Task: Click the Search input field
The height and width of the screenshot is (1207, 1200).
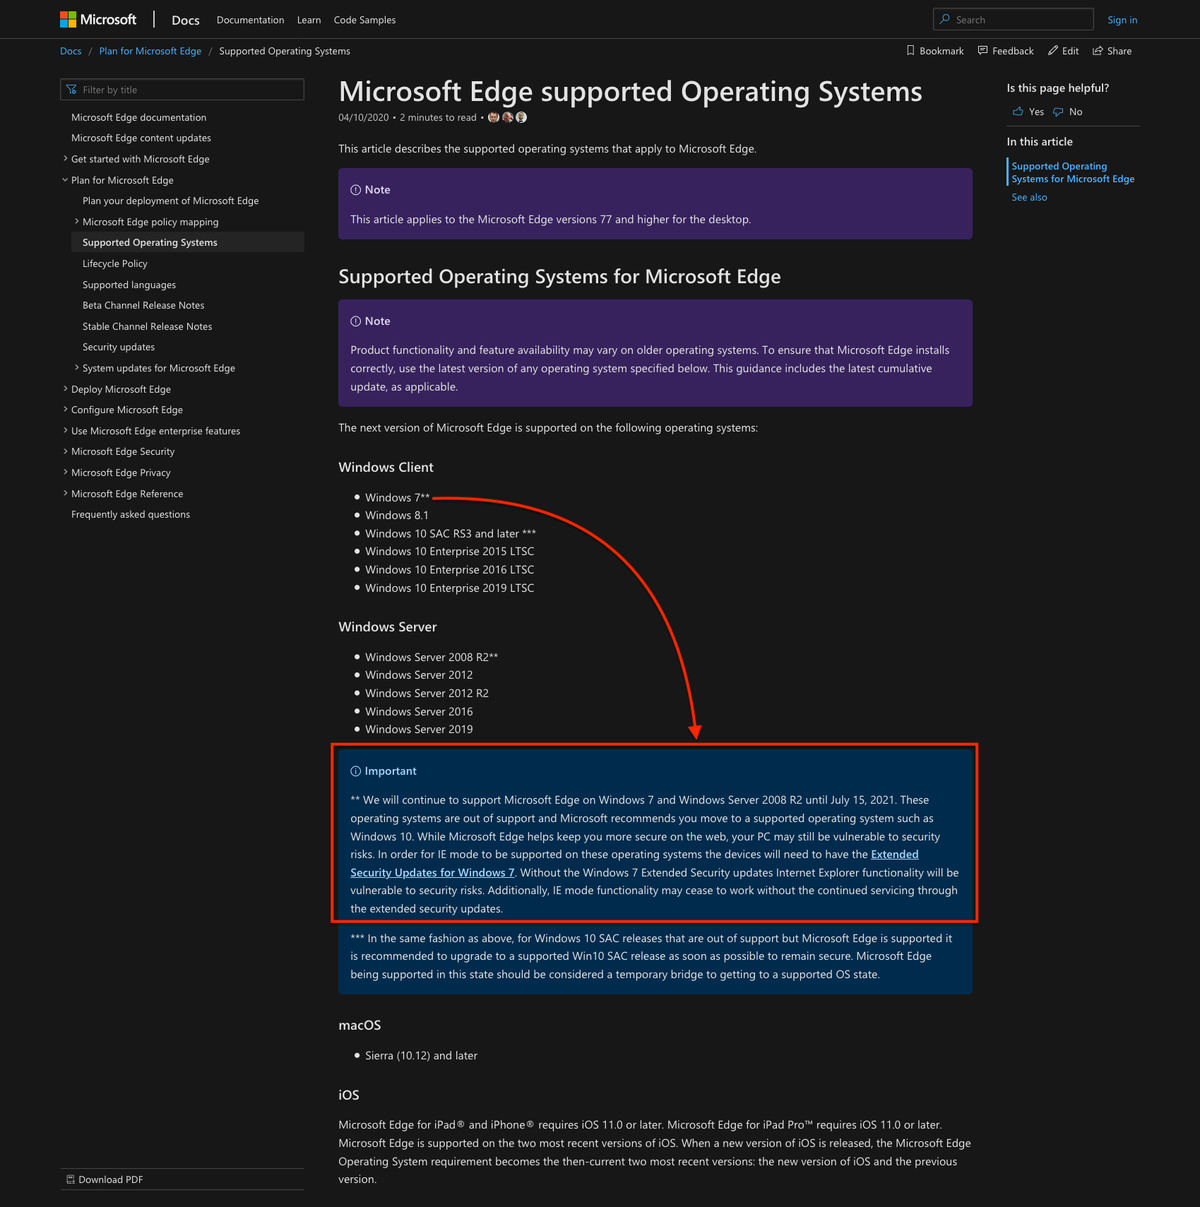Action: click(x=1013, y=19)
